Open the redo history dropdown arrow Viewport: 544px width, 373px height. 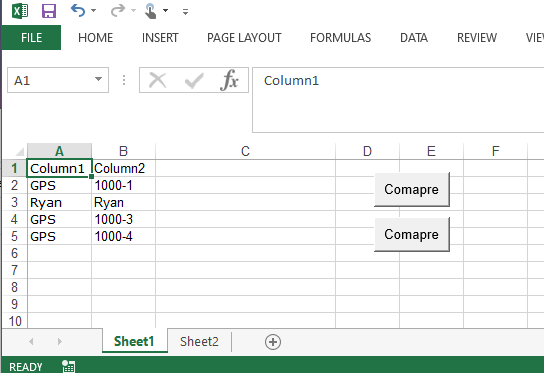click(134, 11)
